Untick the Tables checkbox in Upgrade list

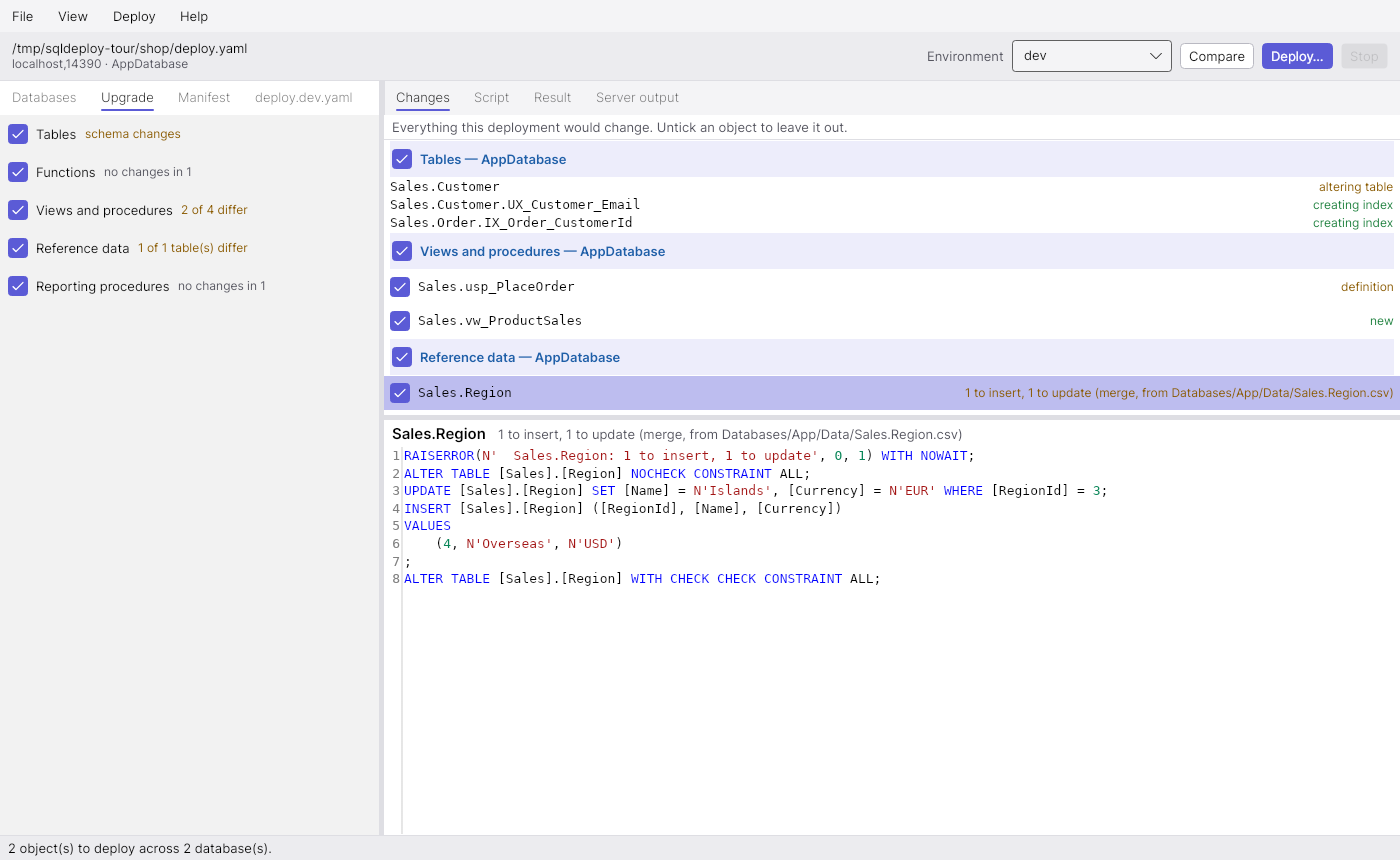pos(18,134)
